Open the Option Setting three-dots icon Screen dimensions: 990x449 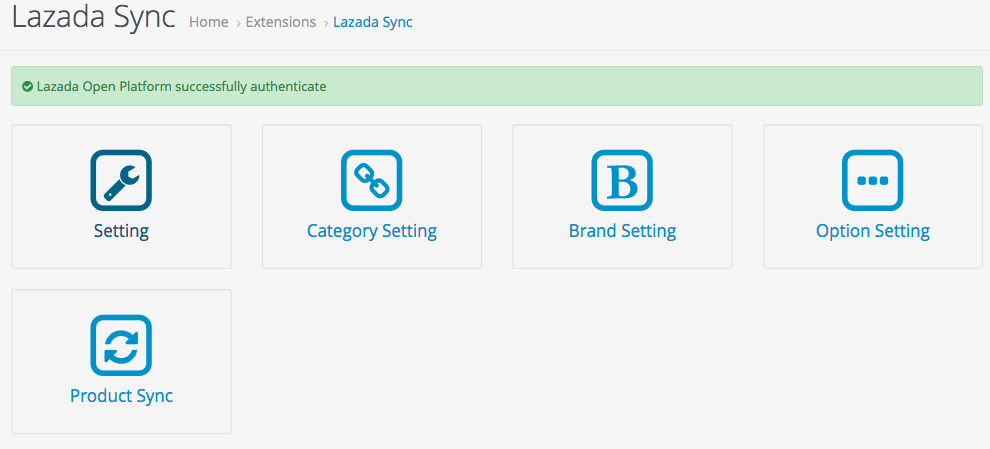[872, 180]
